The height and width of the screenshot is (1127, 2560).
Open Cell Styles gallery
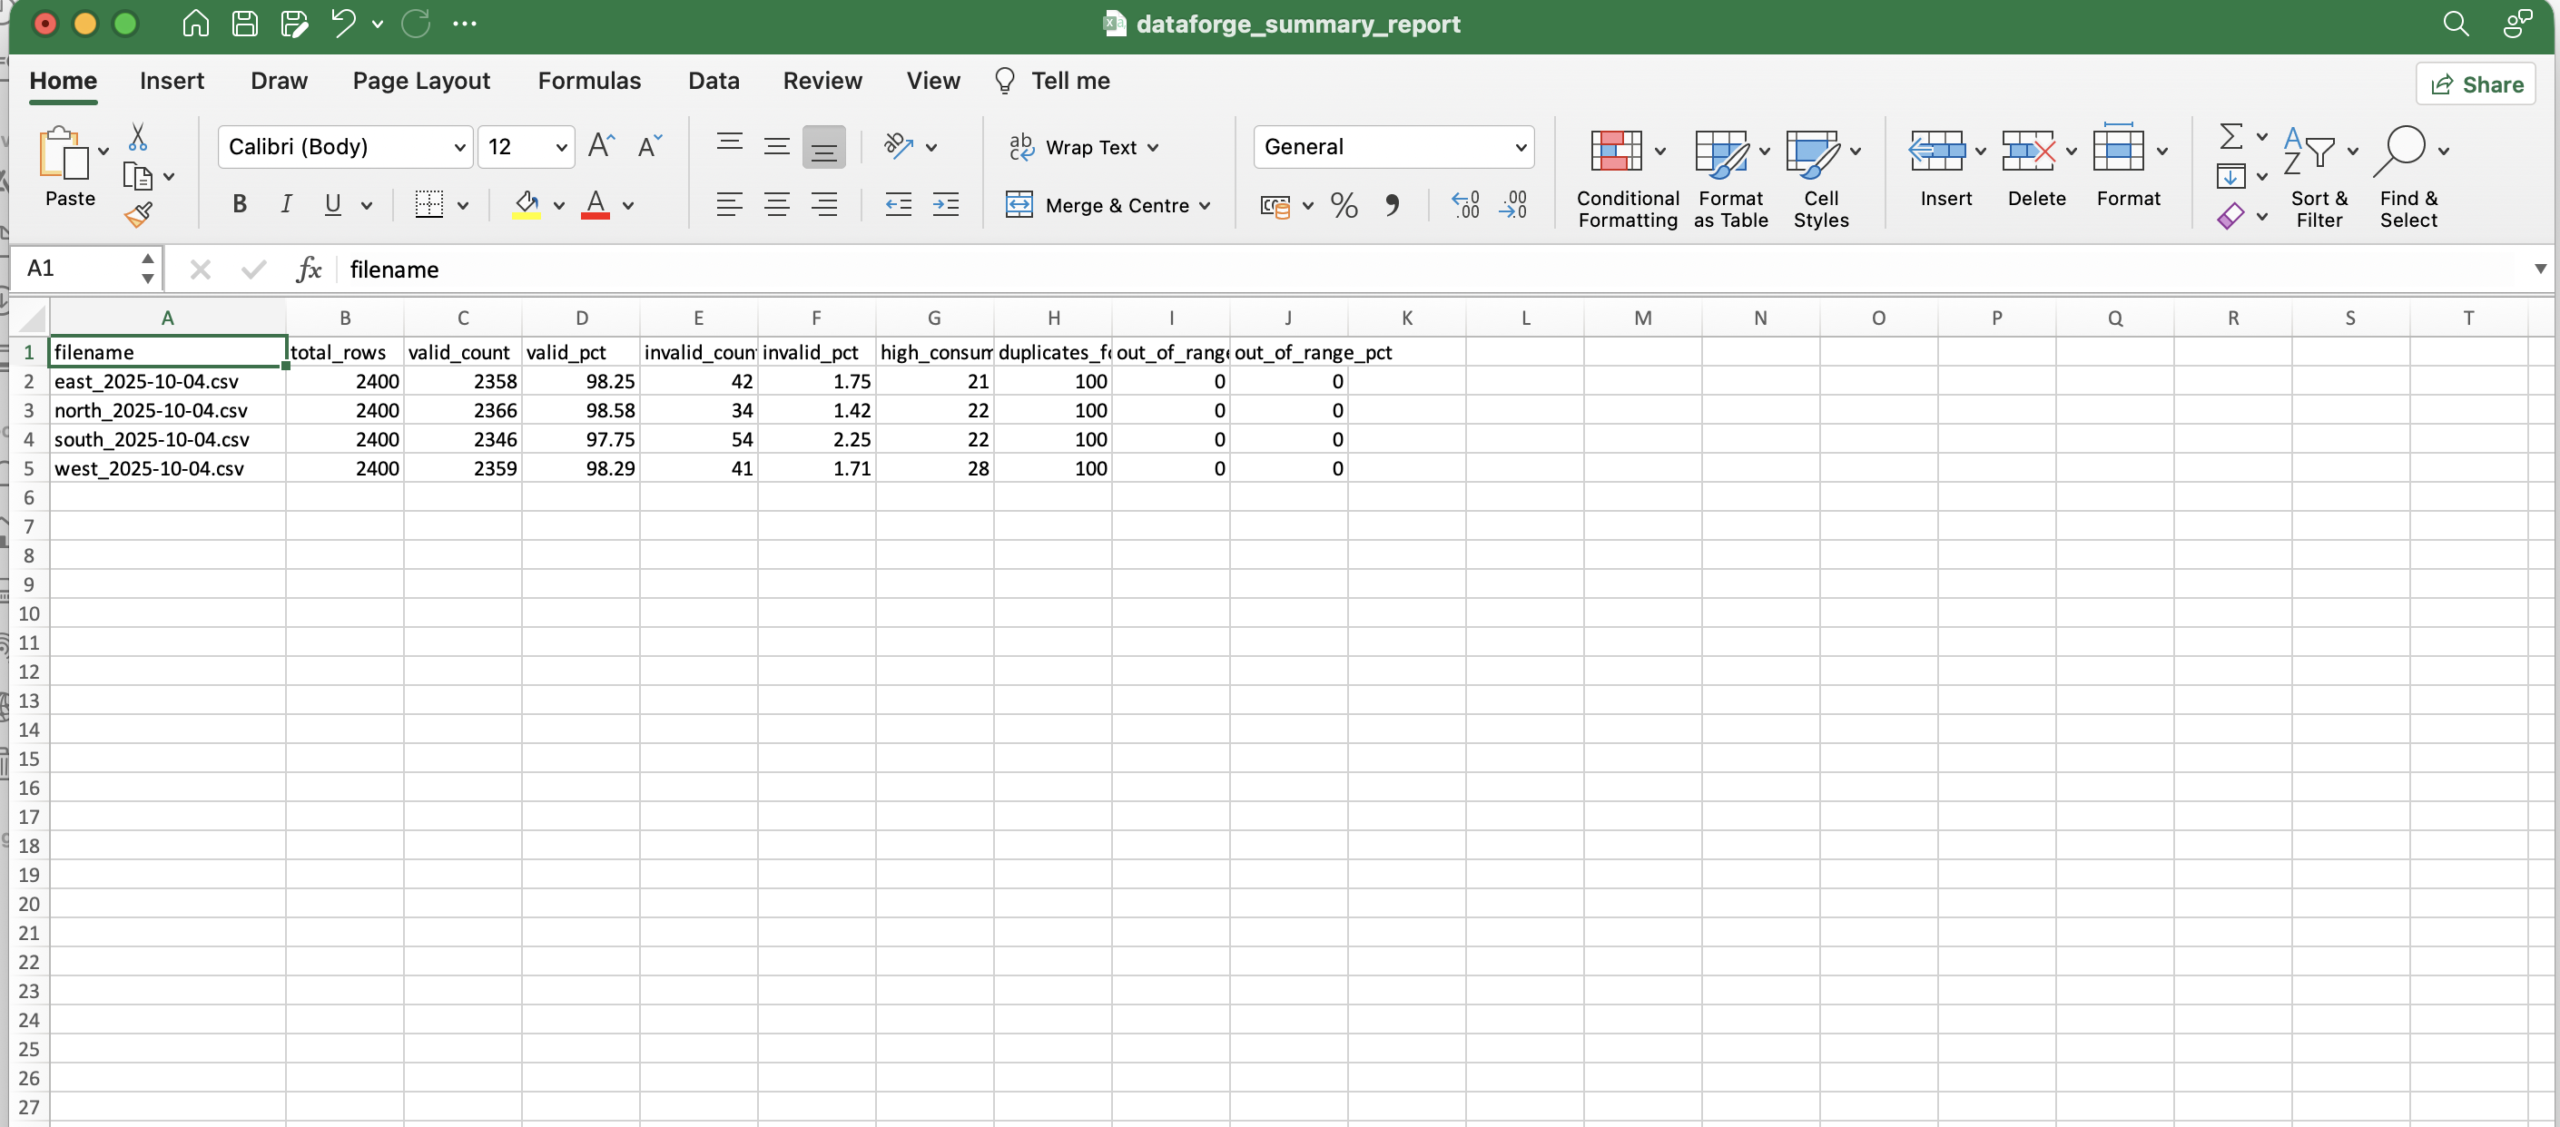point(1821,177)
